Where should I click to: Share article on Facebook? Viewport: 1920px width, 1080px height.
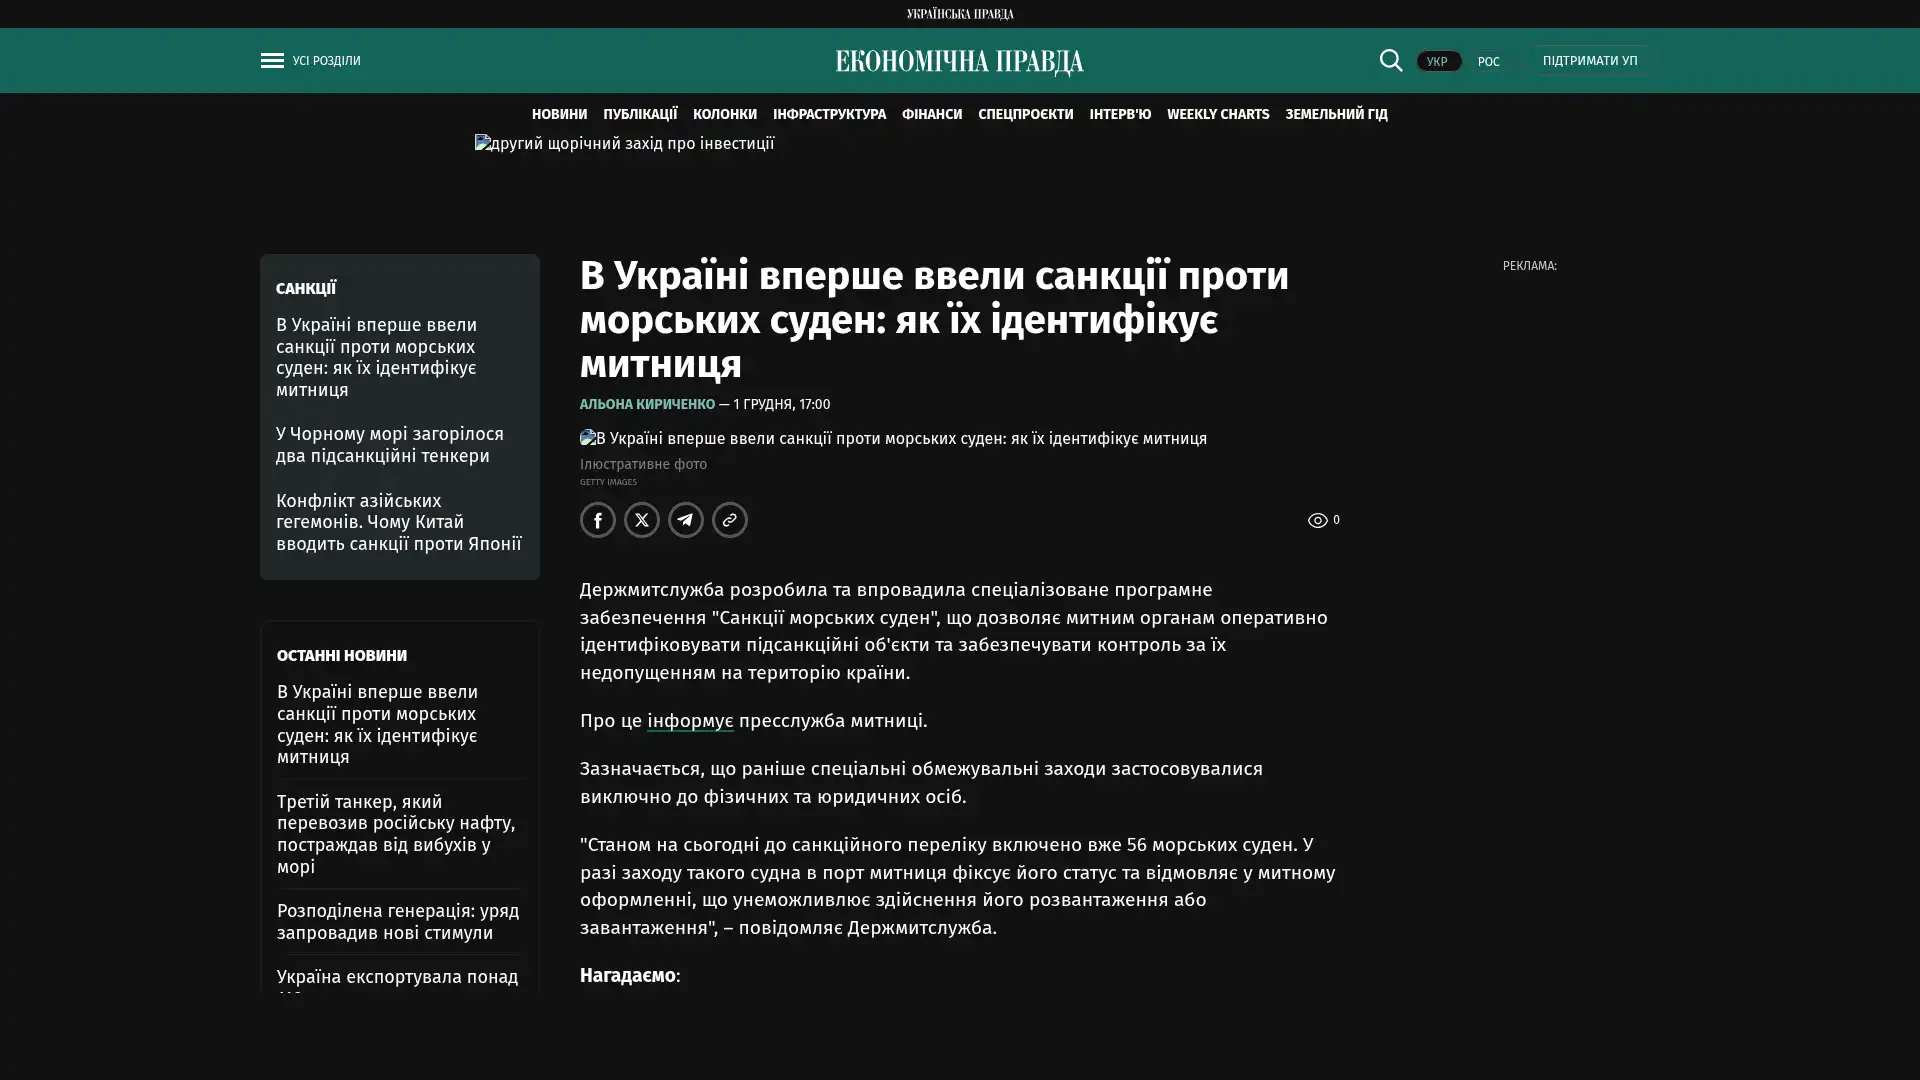click(x=598, y=520)
